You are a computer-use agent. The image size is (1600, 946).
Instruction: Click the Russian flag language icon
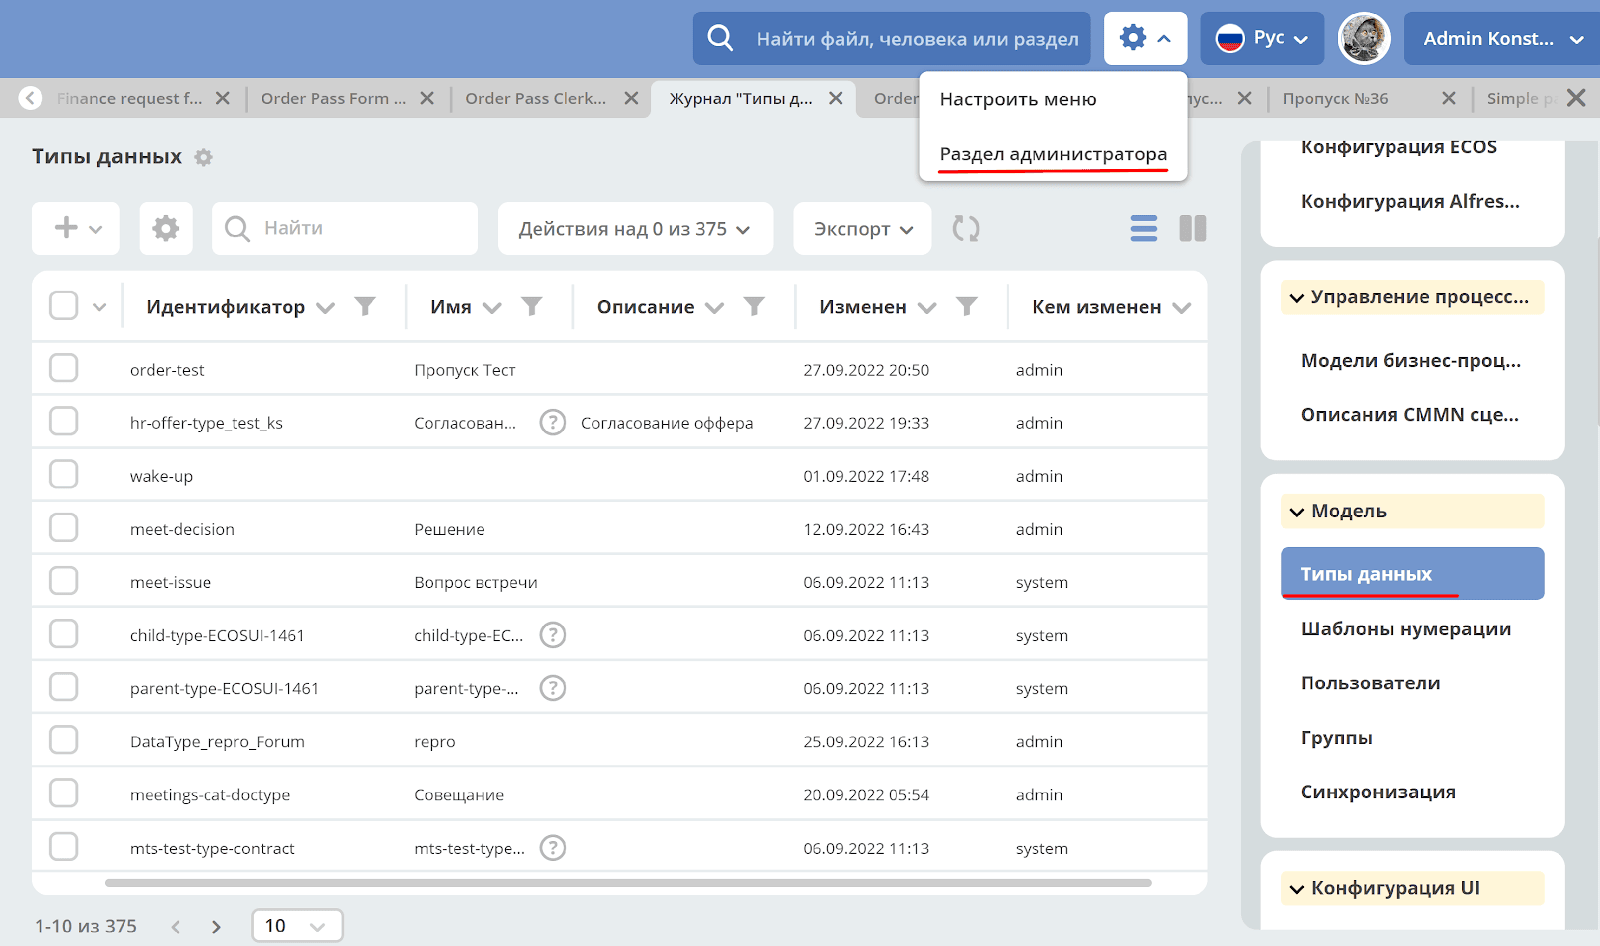pos(1229,39)
